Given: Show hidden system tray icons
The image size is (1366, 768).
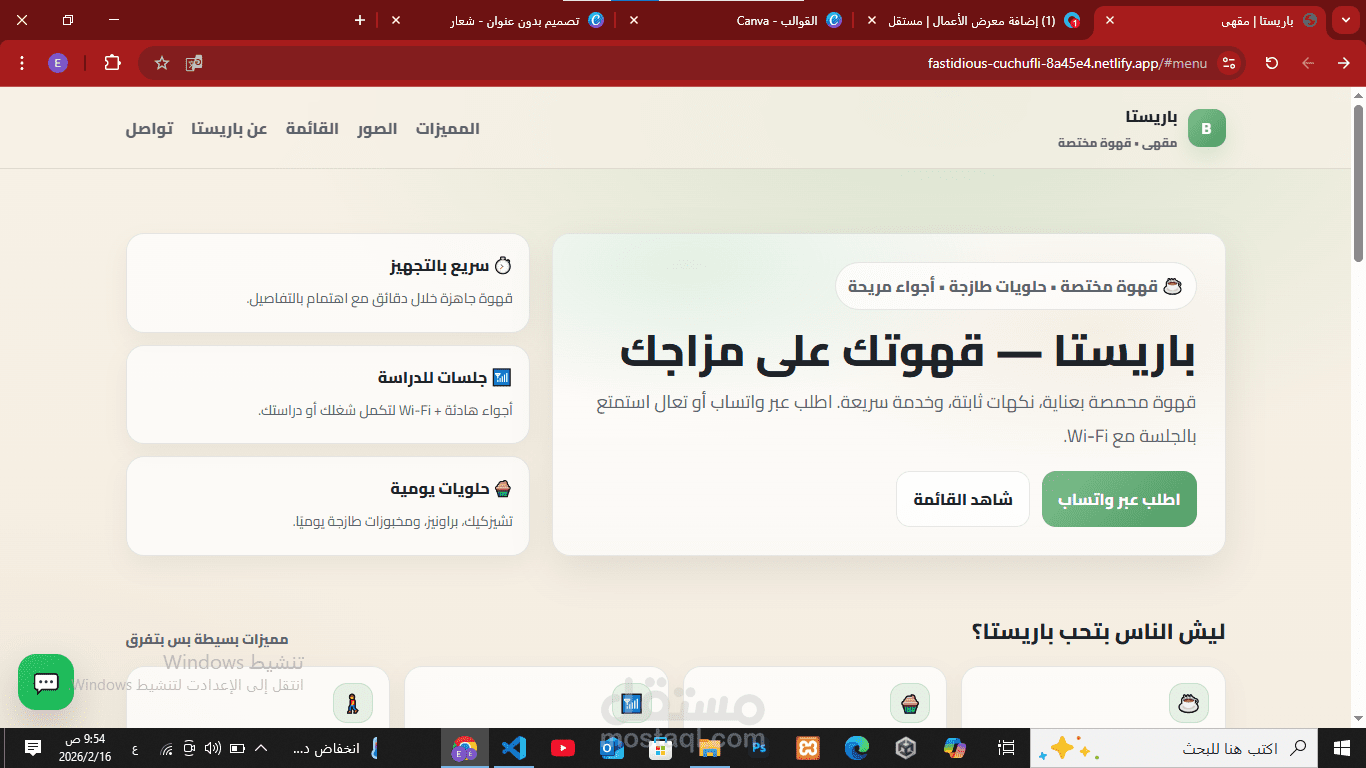Looking at the screenshot, I should (x=261, y=748).
